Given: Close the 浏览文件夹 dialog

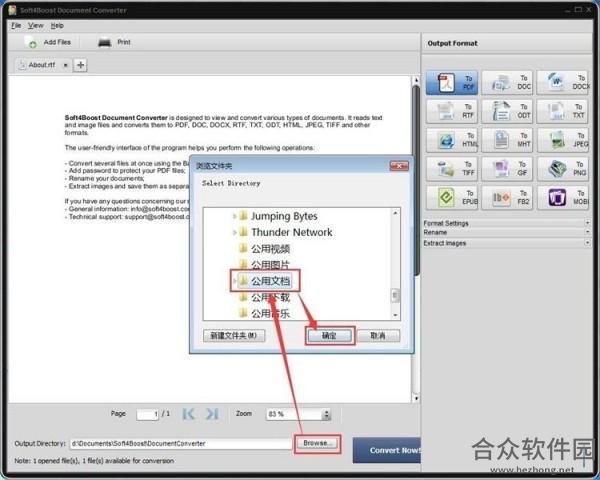Looking at the screenshot, I should [x=399, y=166].
